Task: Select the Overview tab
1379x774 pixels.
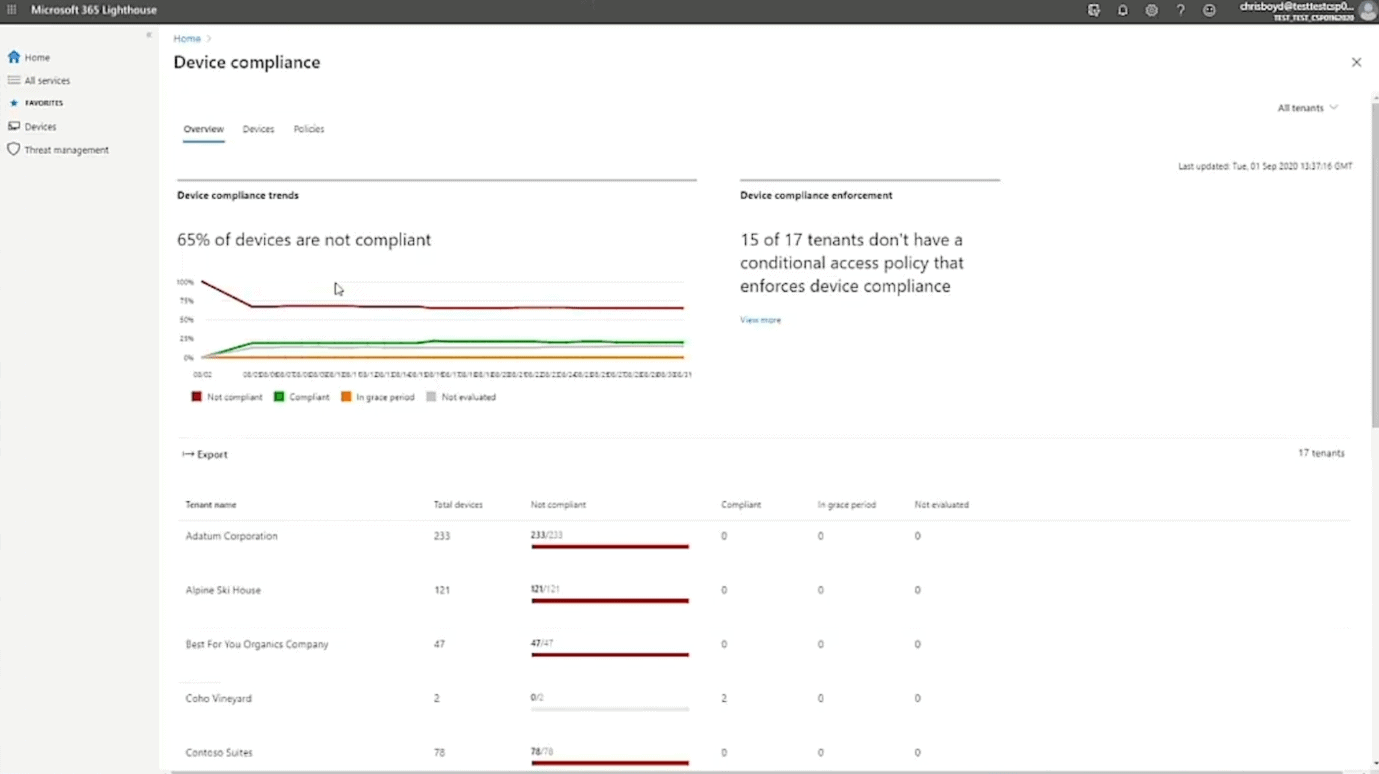Action: (x=203, y=129)
